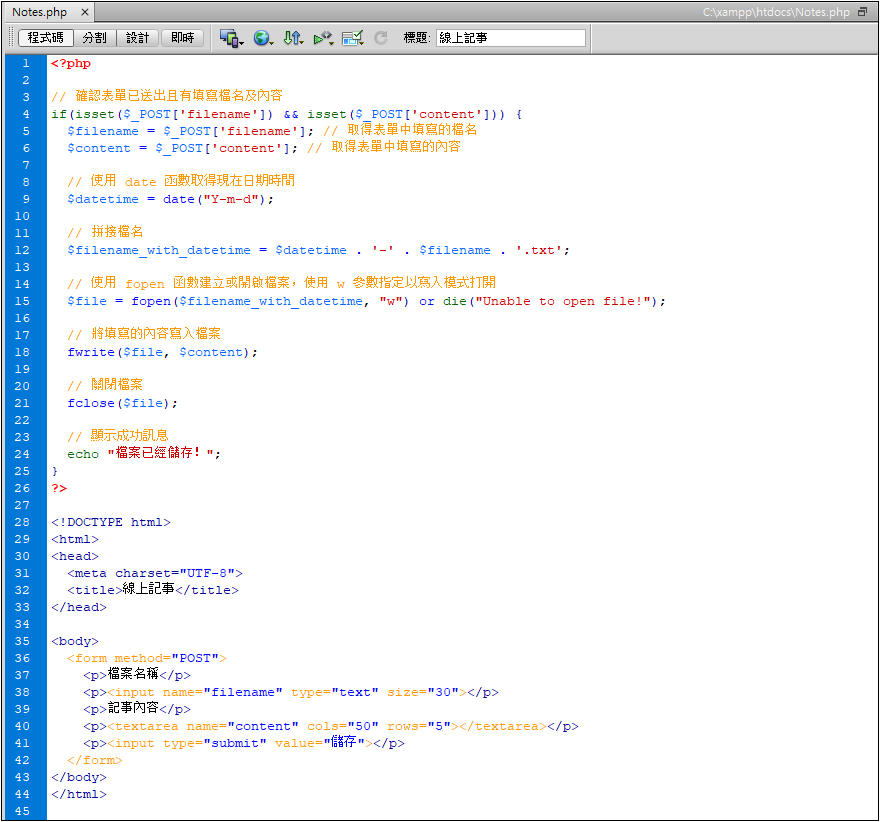Enable 即時 (Live) view
This screenshot has height=822, width=880.
[182, 38]
